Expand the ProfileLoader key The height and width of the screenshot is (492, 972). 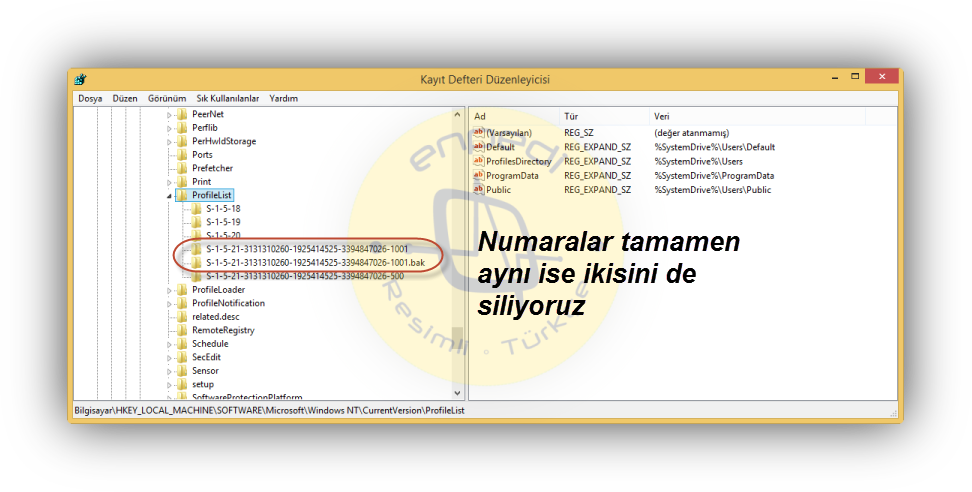[x=169, y=290]
